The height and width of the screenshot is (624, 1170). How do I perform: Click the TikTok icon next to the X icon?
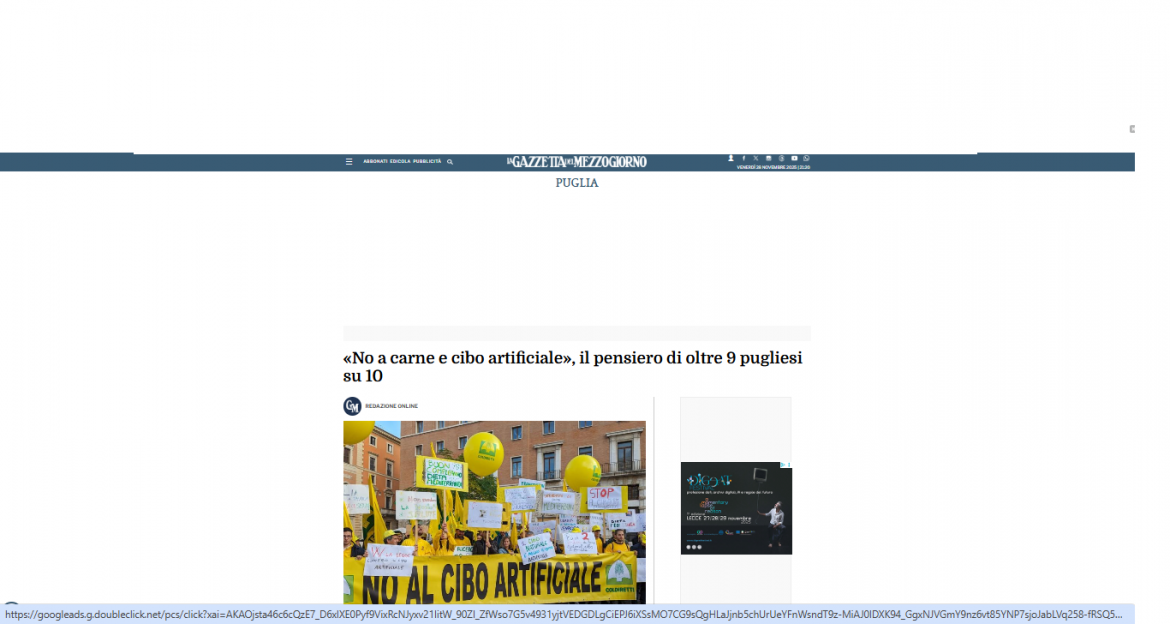768,158
